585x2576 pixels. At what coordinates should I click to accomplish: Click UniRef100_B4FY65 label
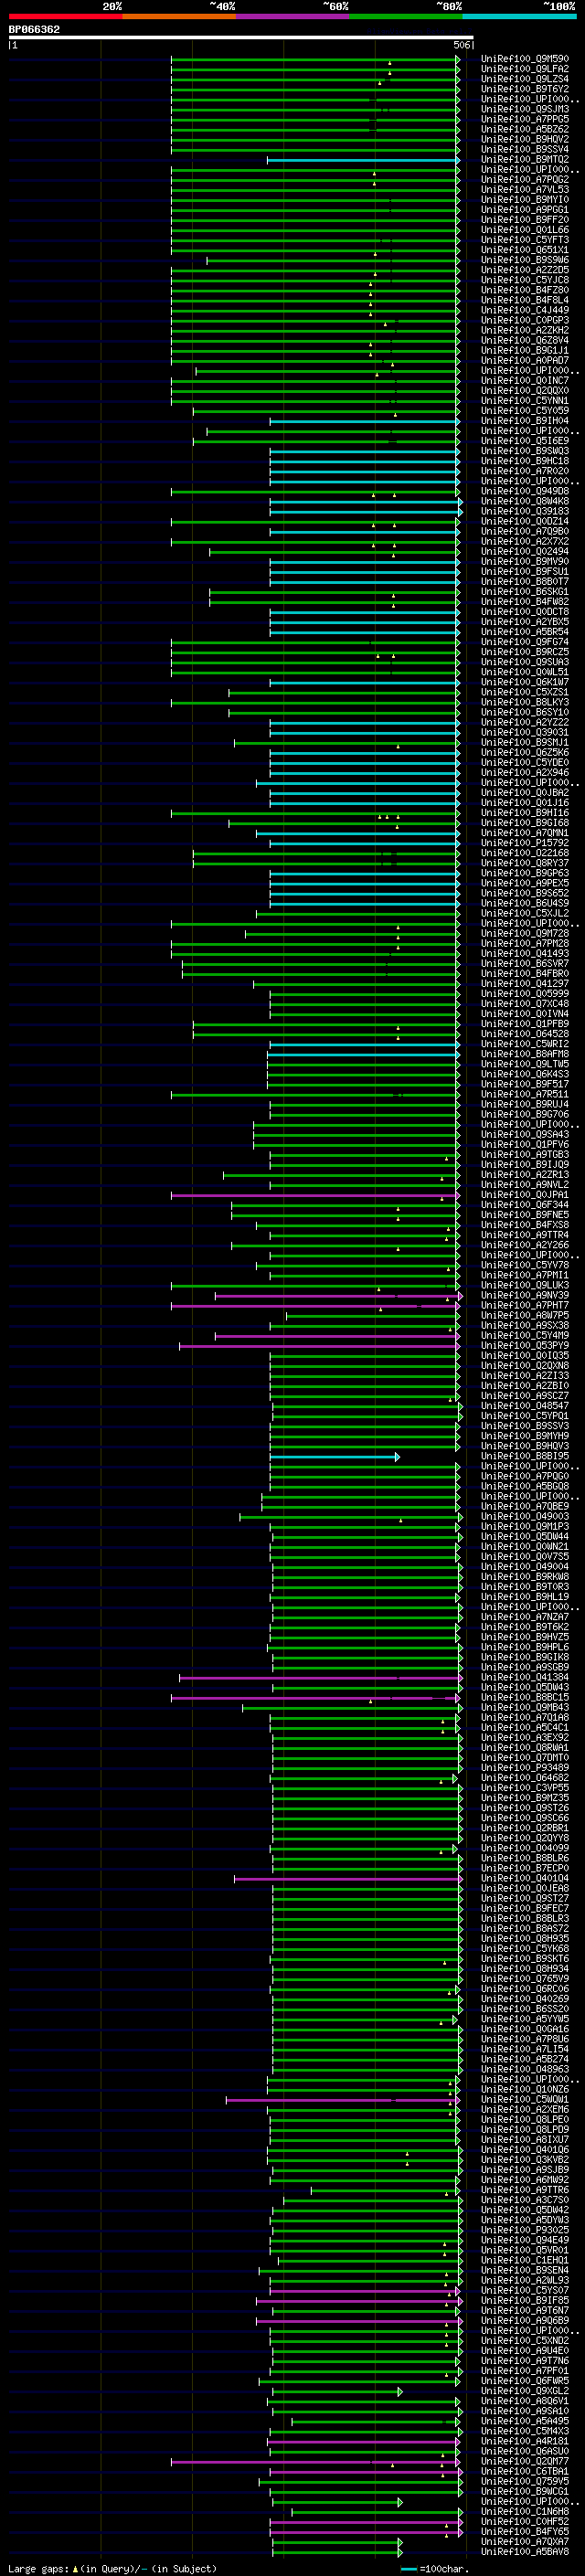(x=525, y=2531)
